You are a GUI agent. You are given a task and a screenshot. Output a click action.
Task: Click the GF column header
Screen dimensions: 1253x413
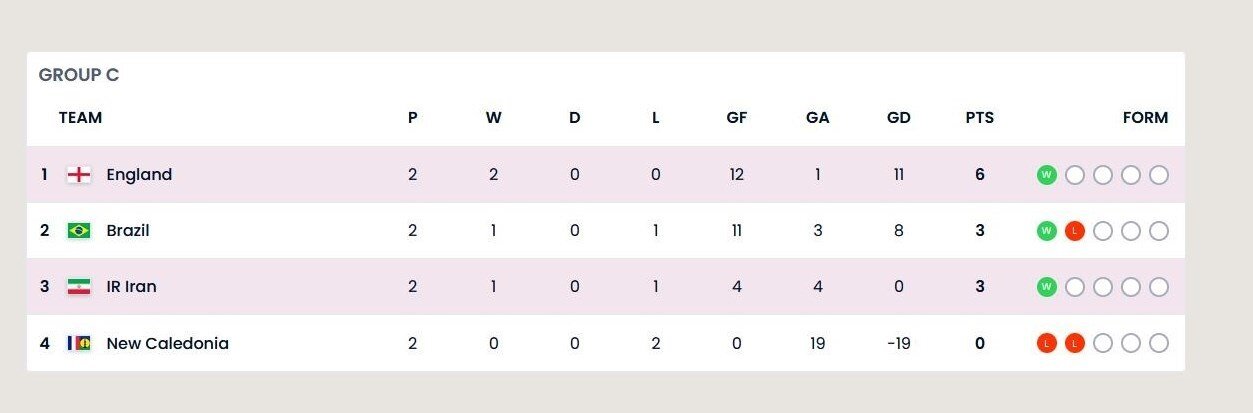737,117
